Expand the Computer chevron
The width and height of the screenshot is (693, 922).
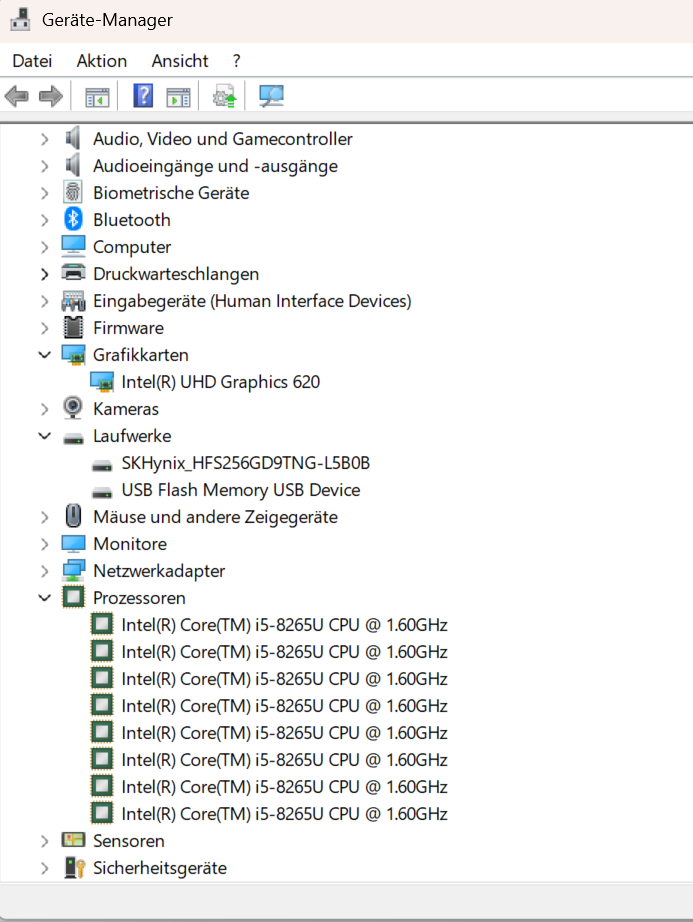pos(45,248)
